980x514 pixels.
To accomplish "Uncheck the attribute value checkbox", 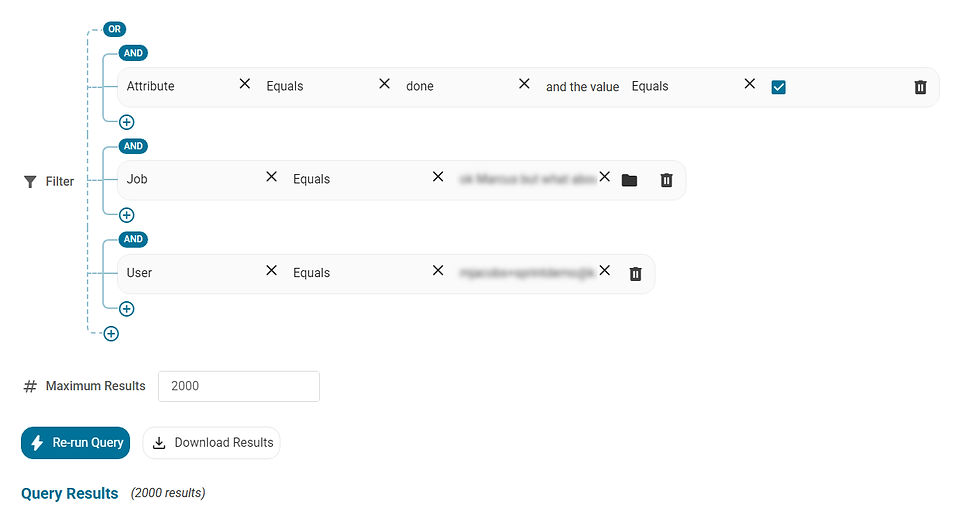I will click(x=778, y=87).
